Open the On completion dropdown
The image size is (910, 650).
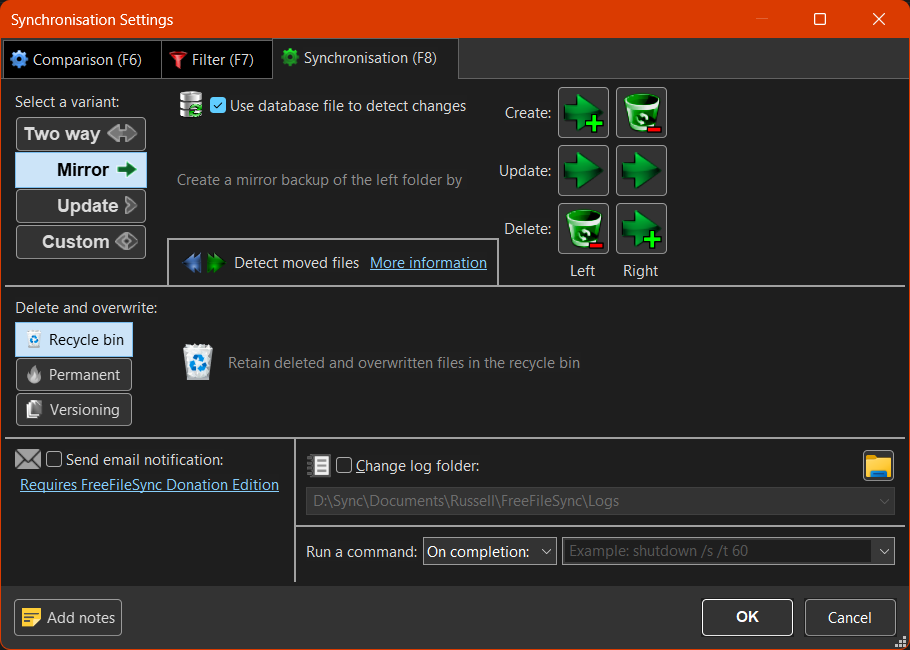tap(489, 551)
